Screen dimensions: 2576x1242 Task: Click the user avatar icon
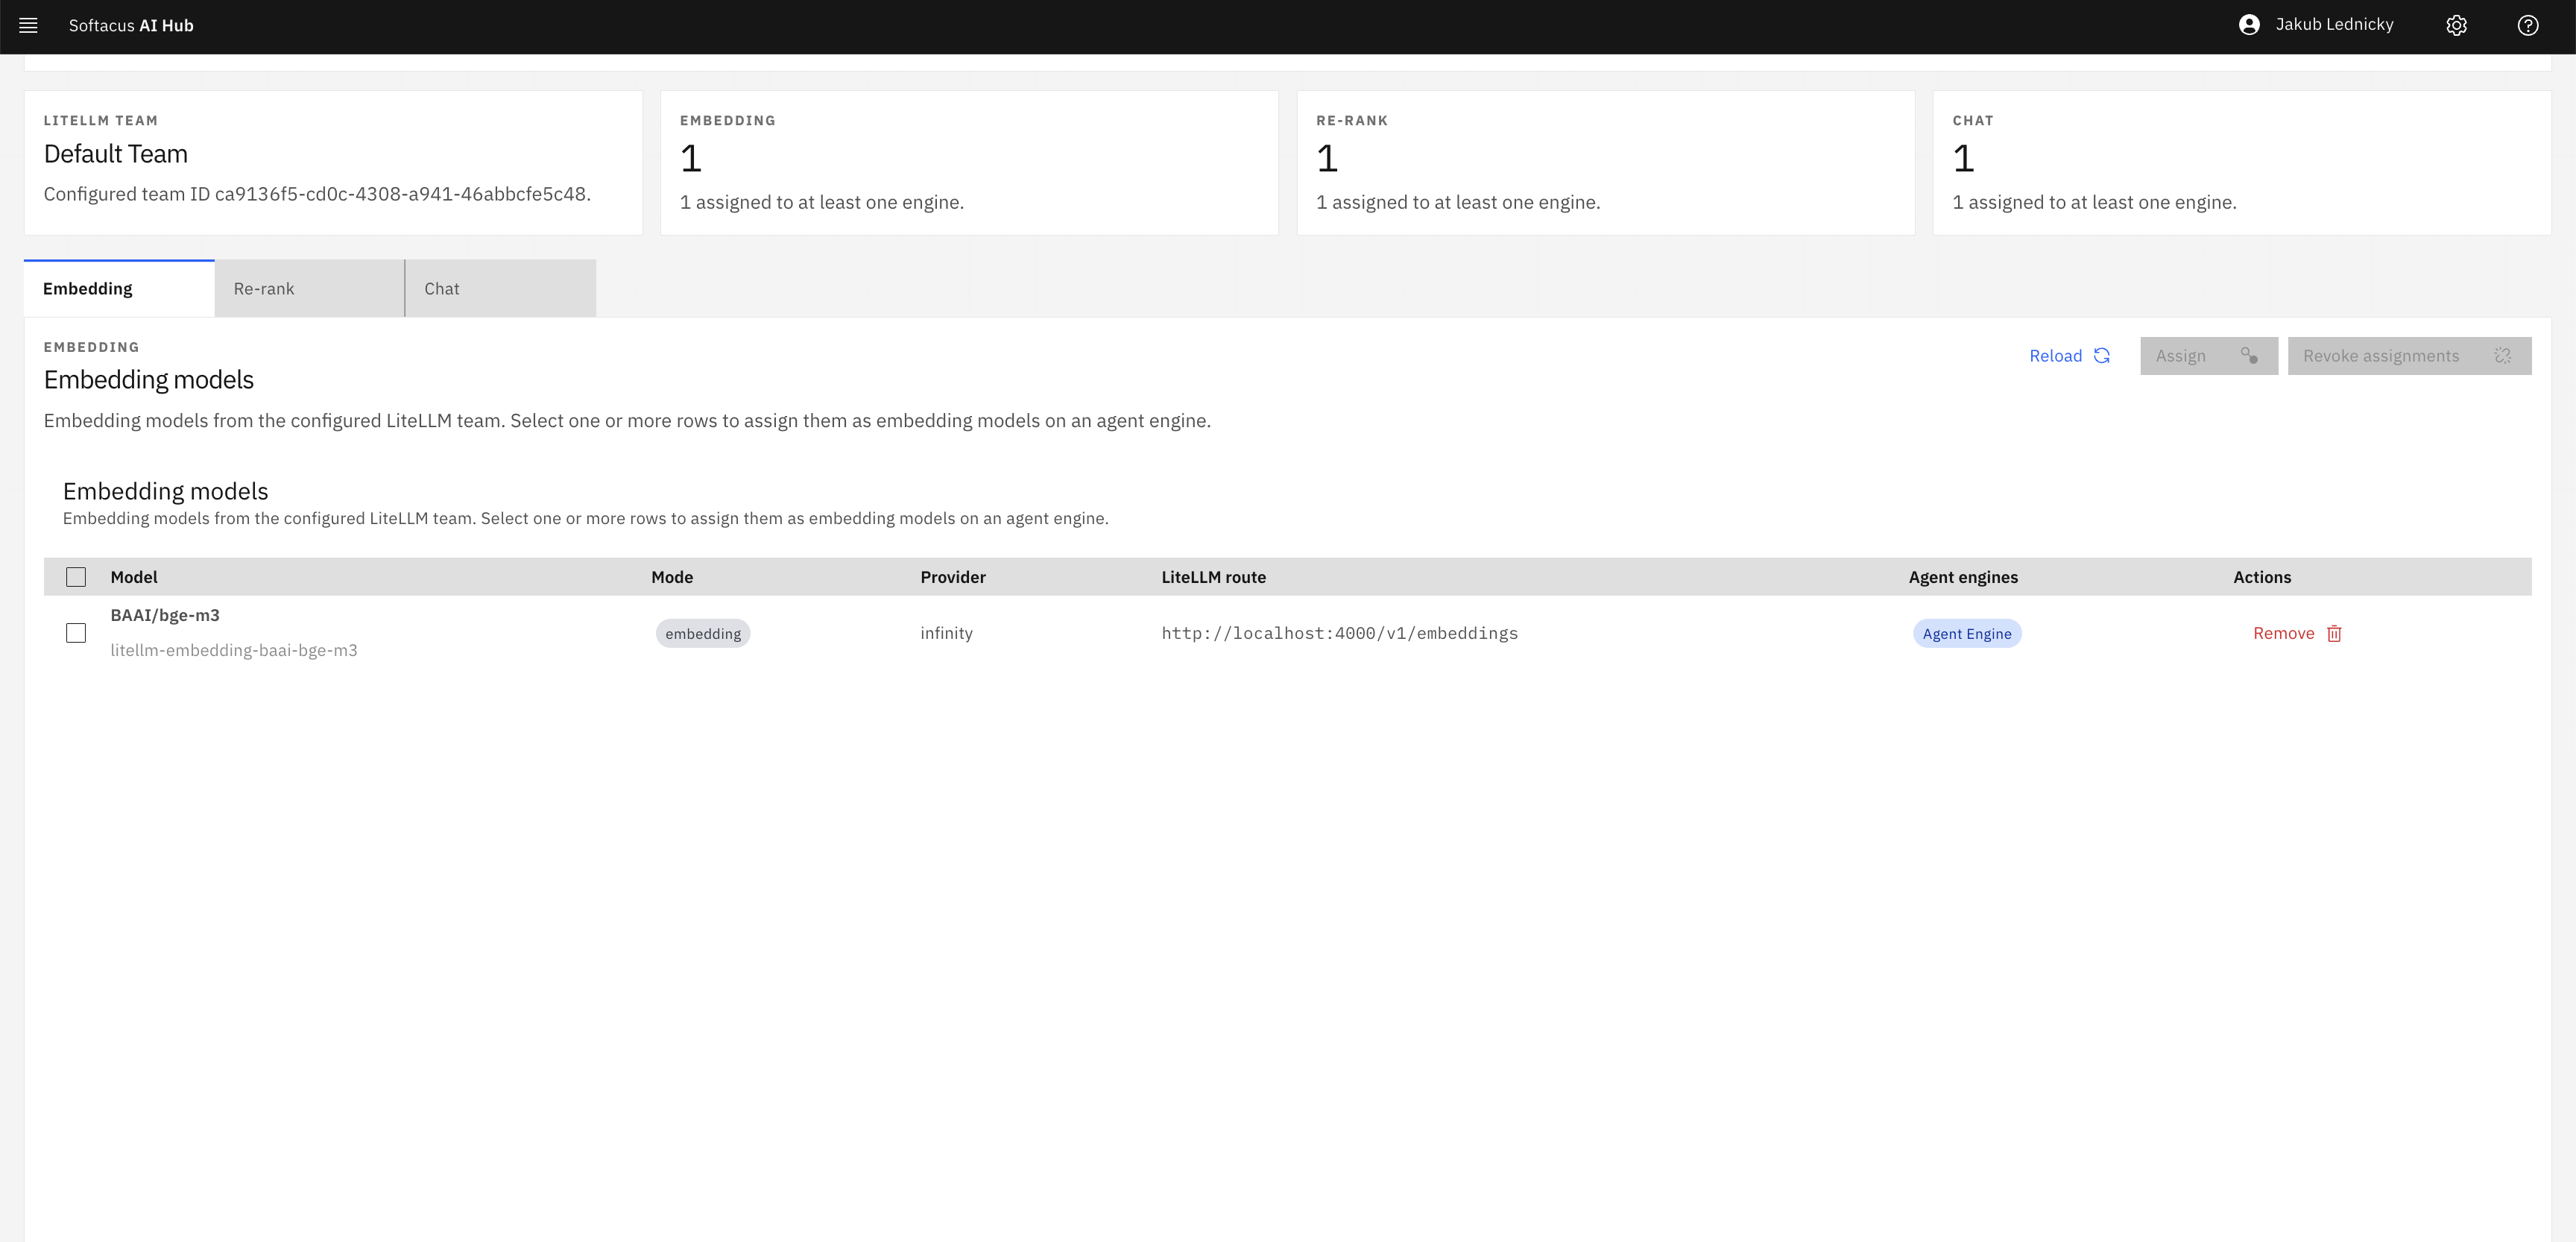tap(2249, 25)
